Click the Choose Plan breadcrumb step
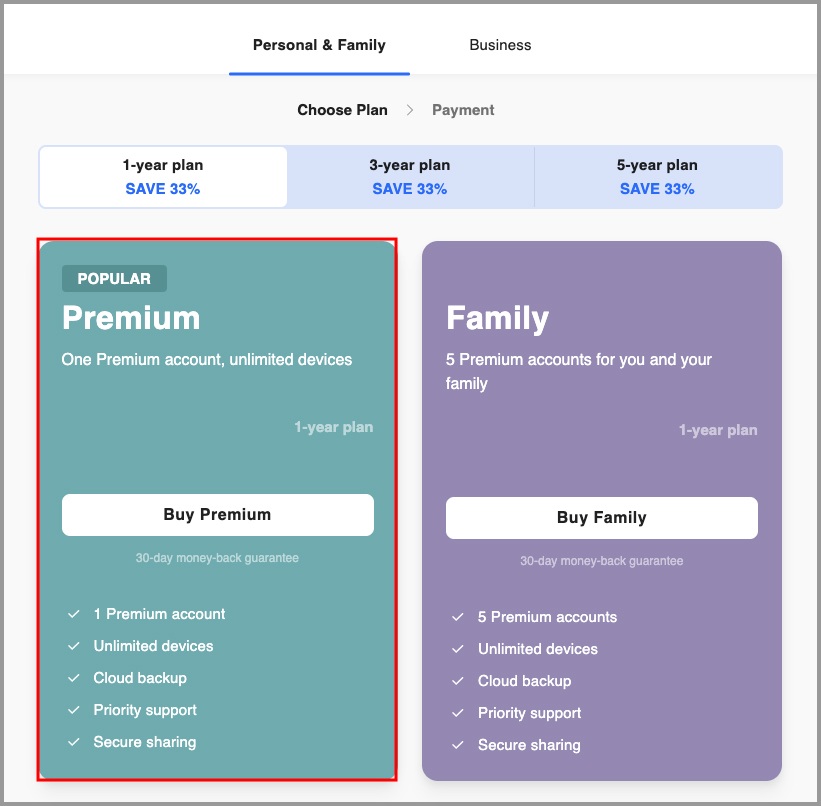This screenshot has width=821, height=806. [342, 110]
